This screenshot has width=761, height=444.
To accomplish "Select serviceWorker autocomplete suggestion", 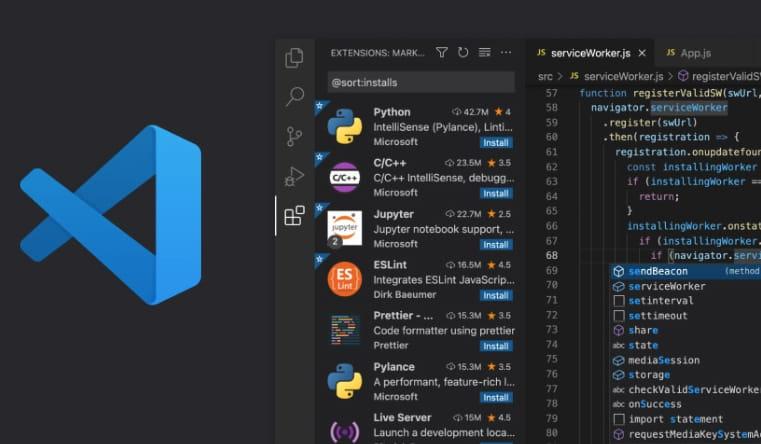I will [685, 286].
